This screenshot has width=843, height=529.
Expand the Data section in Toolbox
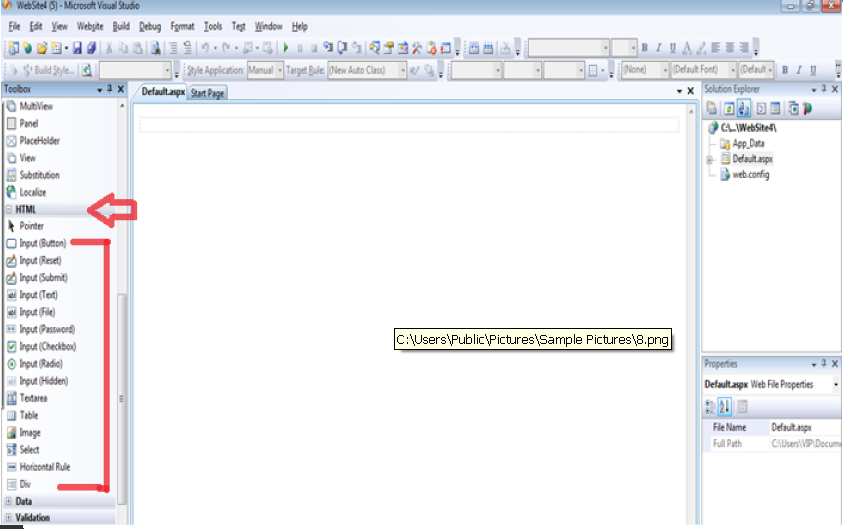click(x=9, y=501)
